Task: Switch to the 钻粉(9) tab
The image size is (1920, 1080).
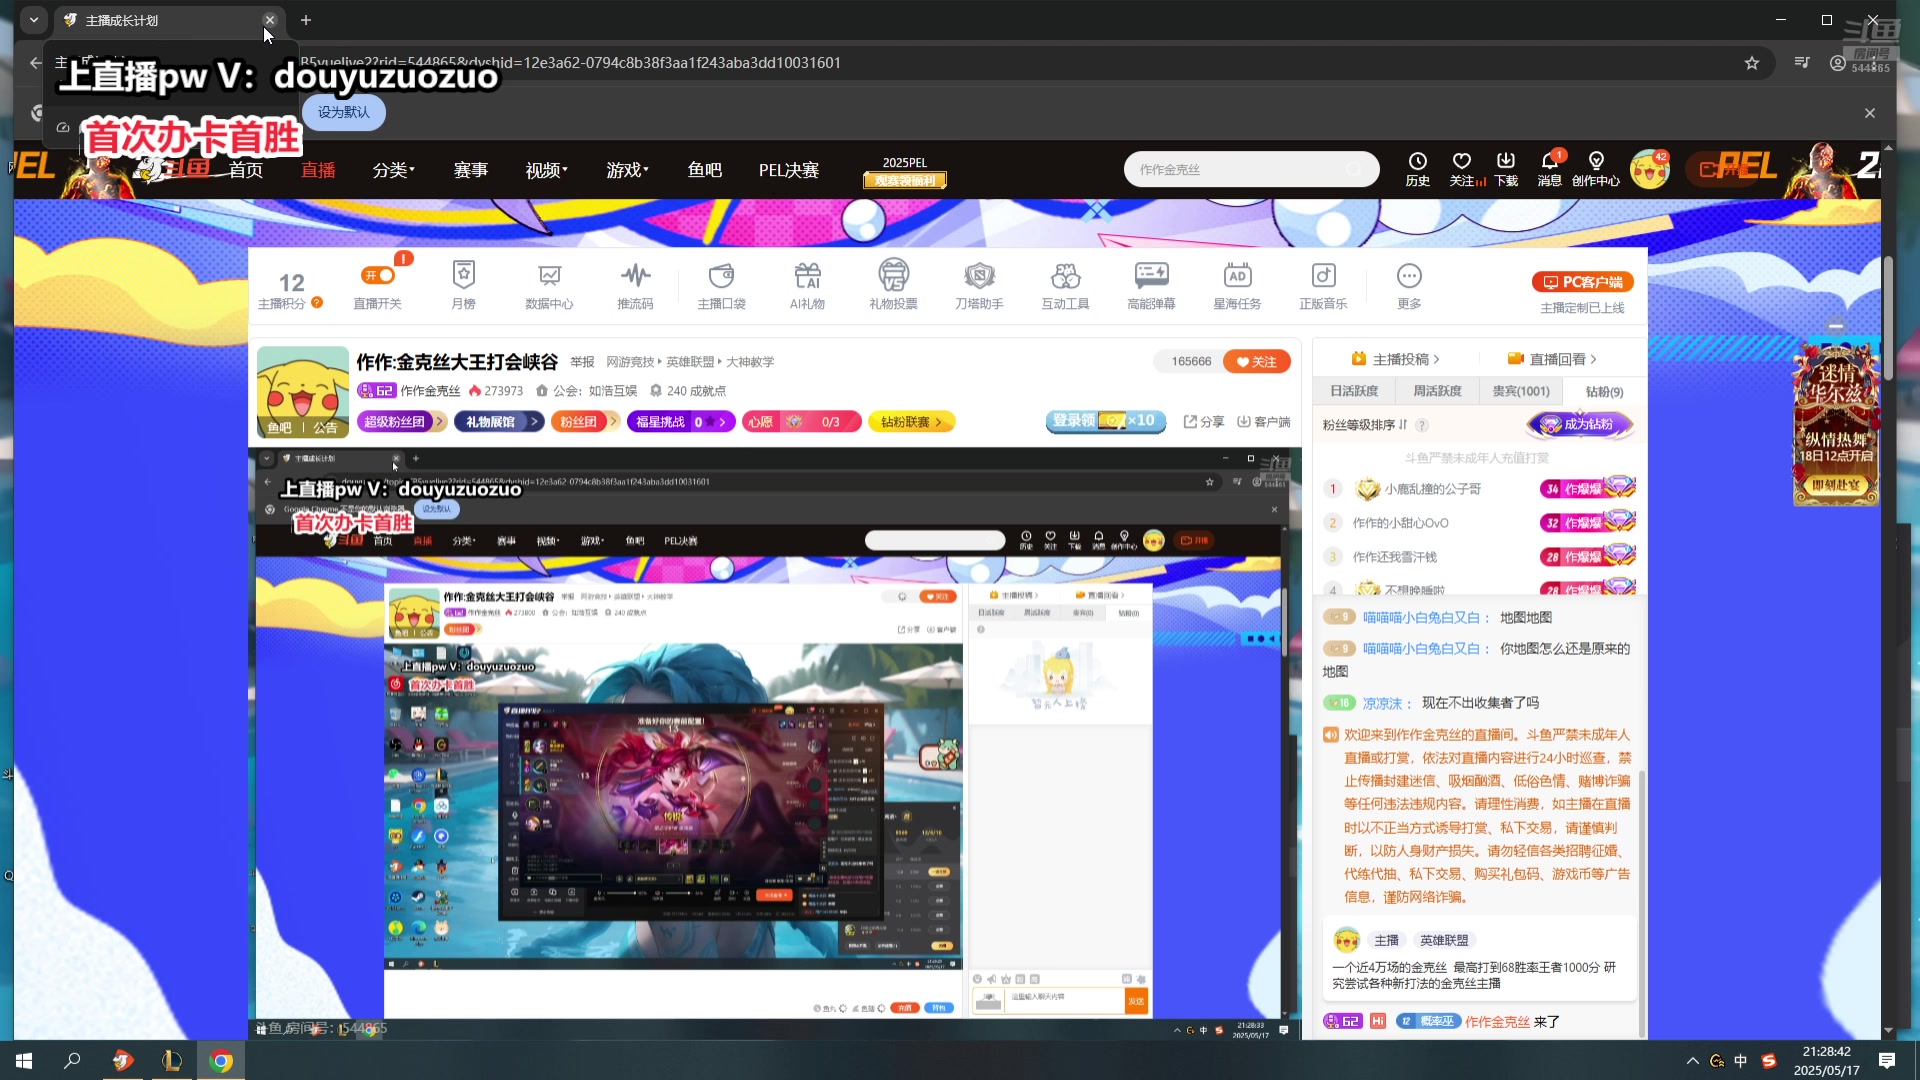Action: point(1604,392)
